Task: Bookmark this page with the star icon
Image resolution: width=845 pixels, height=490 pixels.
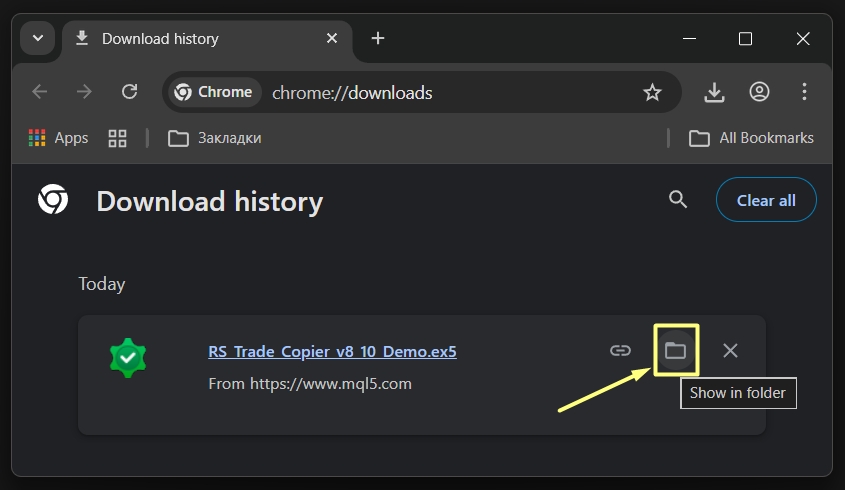Action: [x=652, y=92]
